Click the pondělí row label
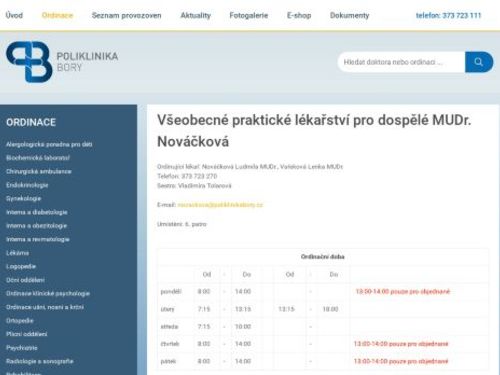This screenshot has width=500, height=375. (x=171, y=292)
